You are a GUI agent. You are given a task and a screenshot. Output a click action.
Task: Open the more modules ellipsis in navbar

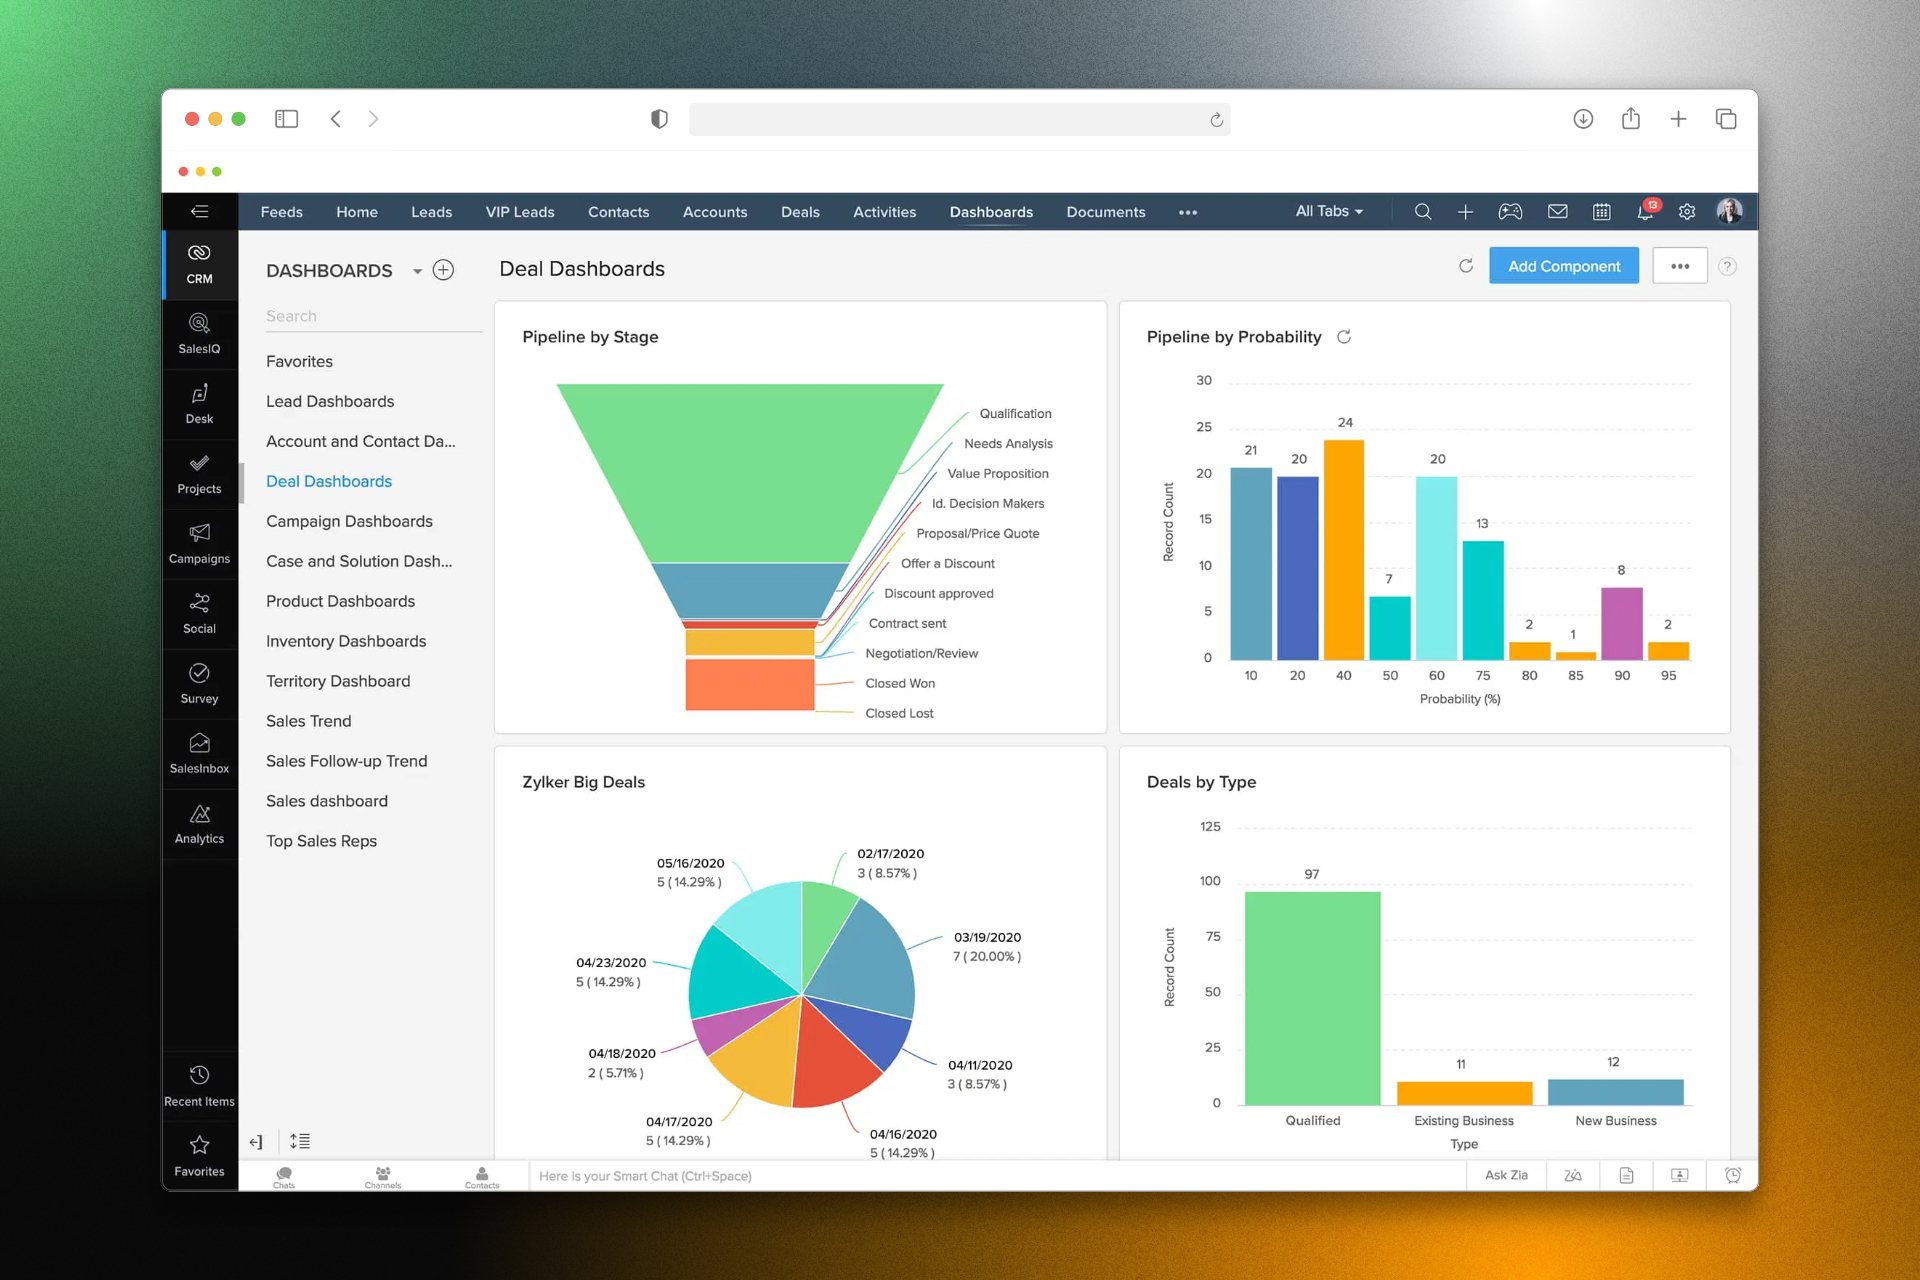tap(1188, 212)
